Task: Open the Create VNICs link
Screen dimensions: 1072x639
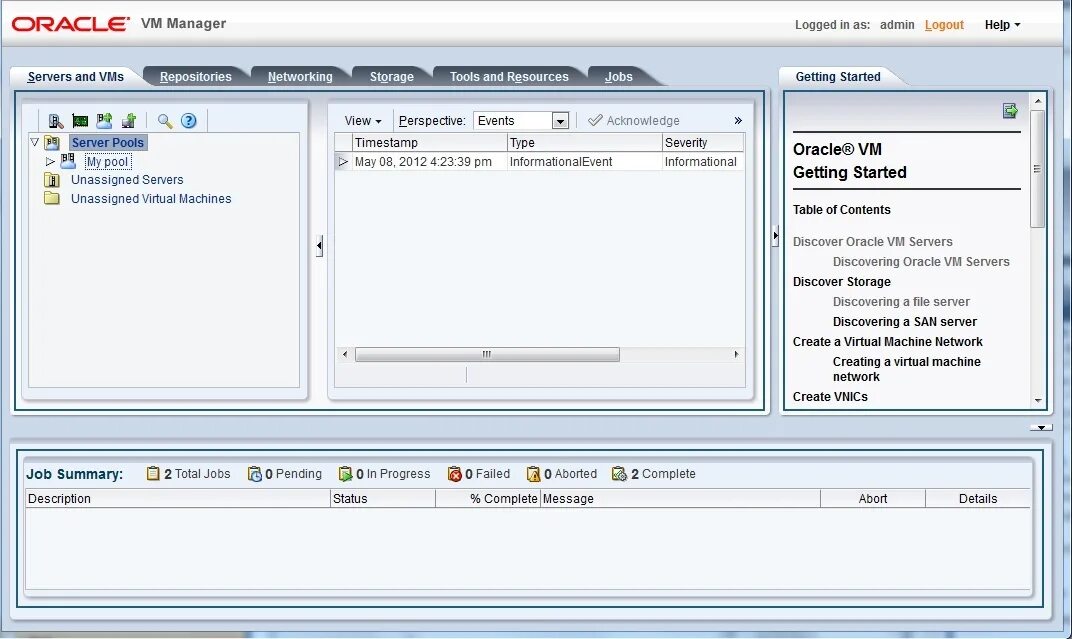Action: pyautogui.click(x=830, y=396)
